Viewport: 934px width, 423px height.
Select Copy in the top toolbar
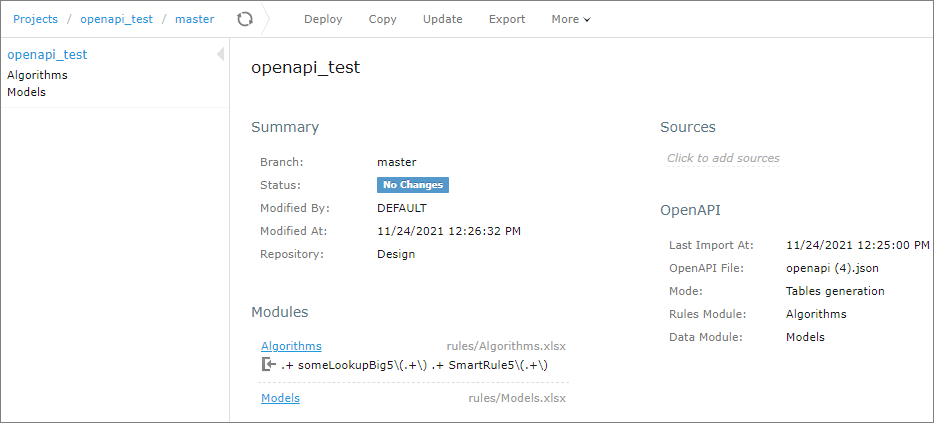click(x=382, y=19)
